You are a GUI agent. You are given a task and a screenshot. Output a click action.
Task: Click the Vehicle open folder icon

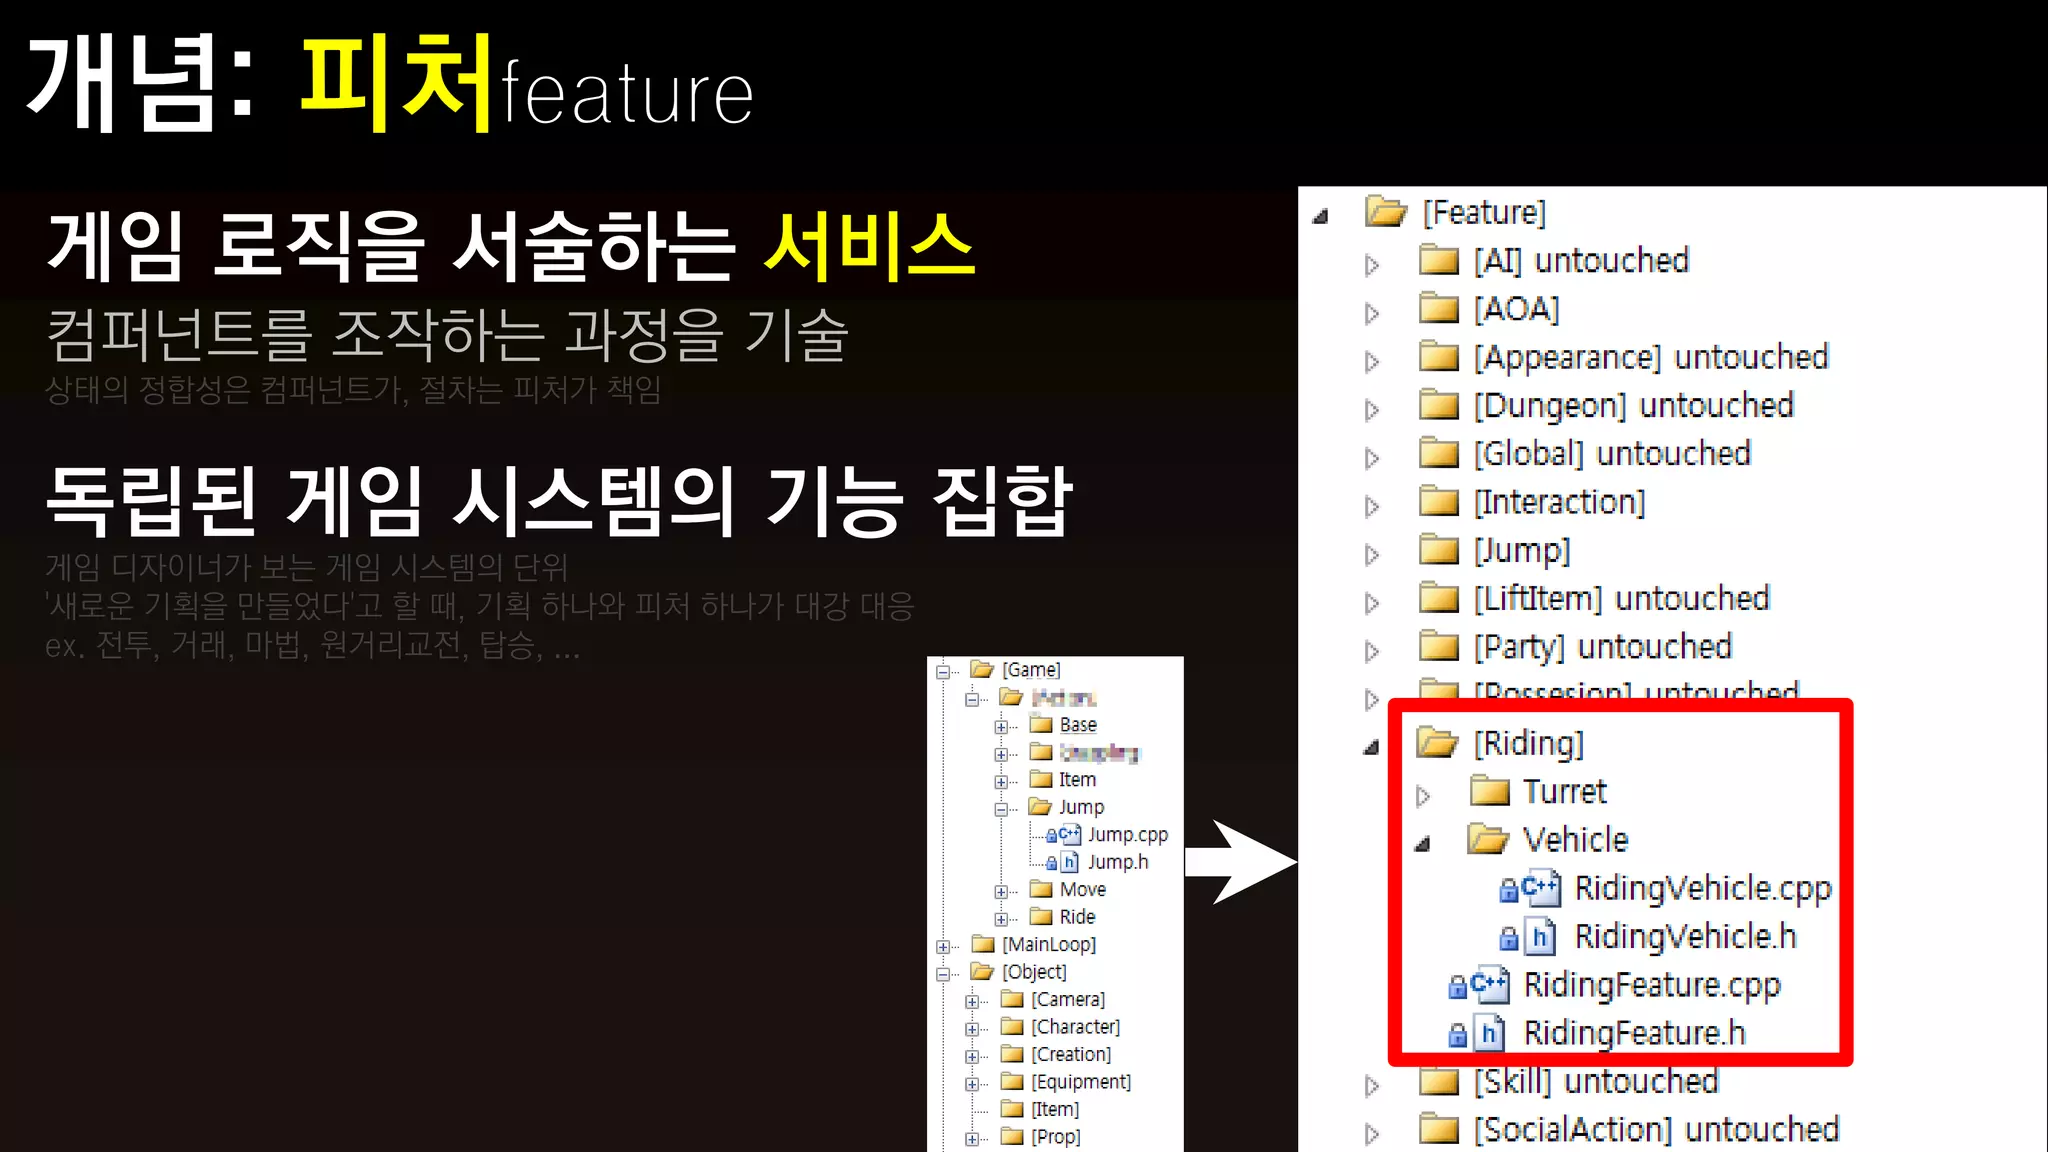pyautogui.click(x=1489, y=839)
